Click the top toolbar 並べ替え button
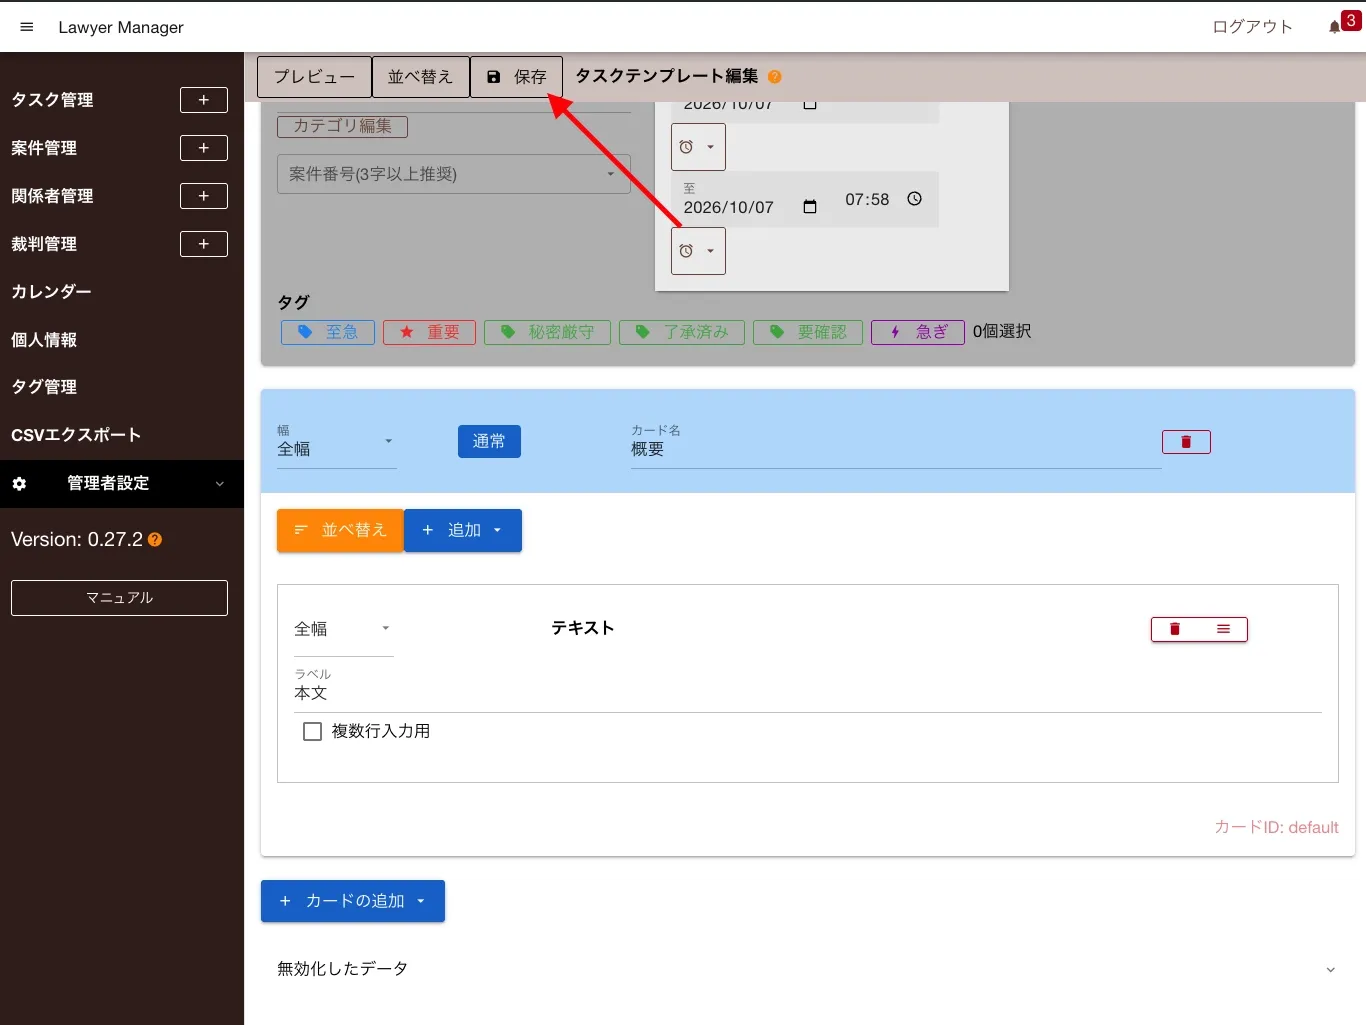1366x1025 pixels. [421, 77]
